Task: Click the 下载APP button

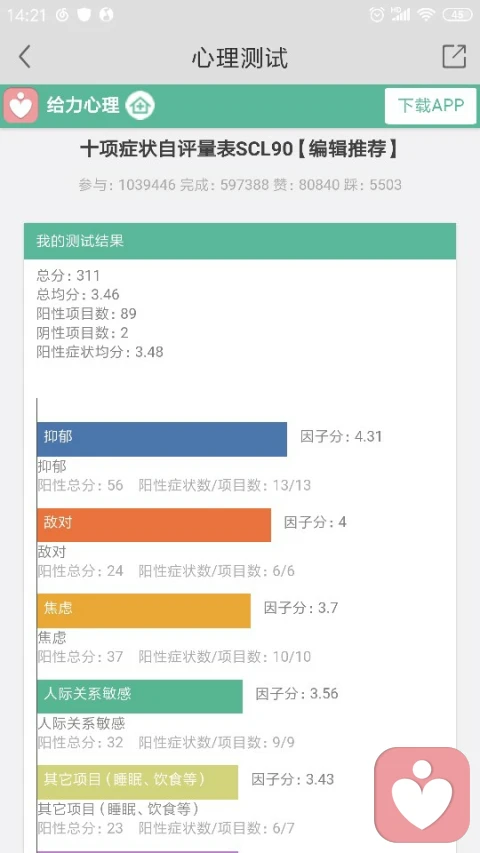Action: (x=430, y=106)
